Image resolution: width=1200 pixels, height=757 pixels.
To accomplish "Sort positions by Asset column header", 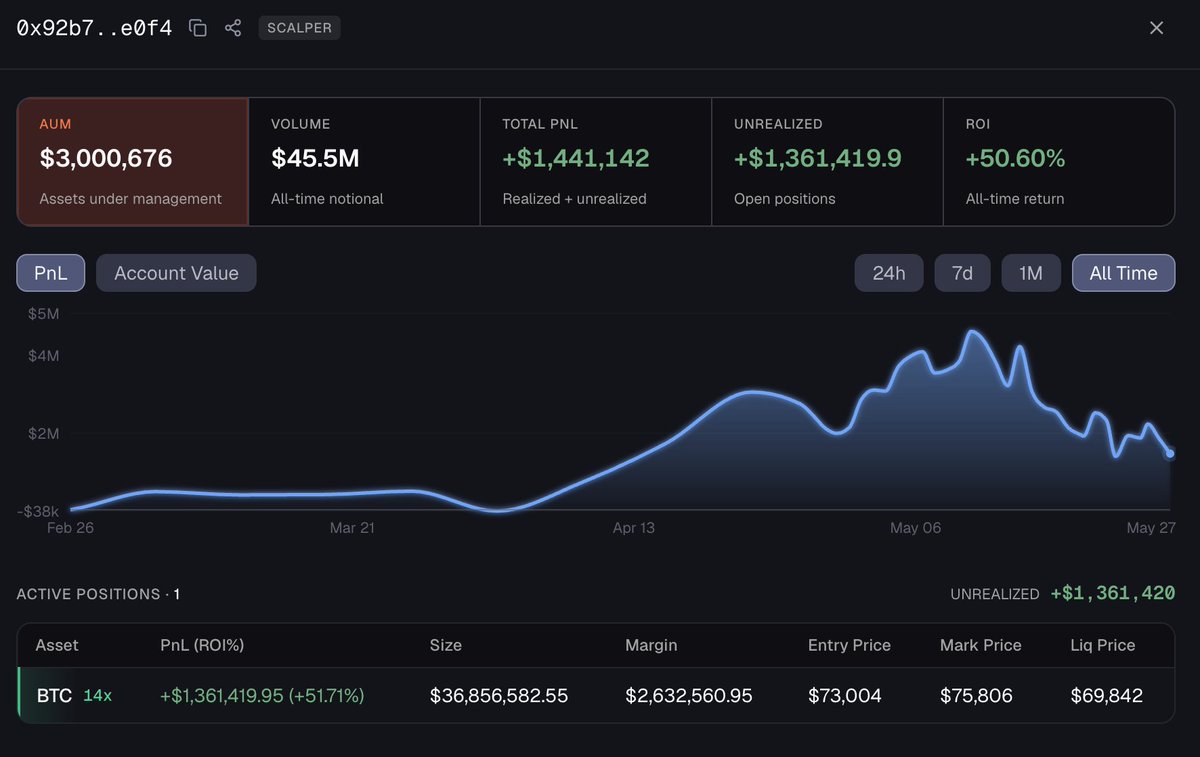I will (x=57, y=645).
